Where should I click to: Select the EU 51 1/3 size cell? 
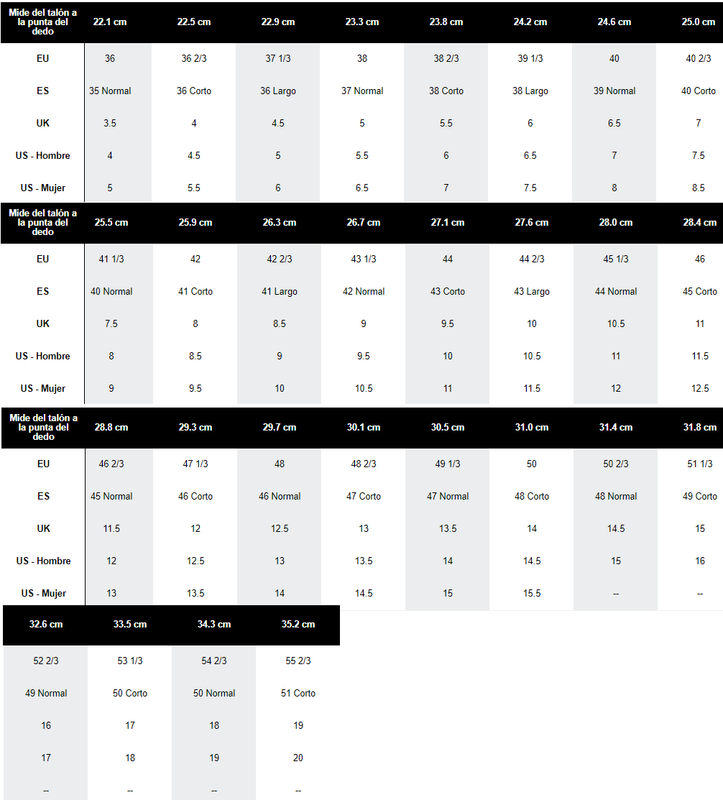(698, 464)
